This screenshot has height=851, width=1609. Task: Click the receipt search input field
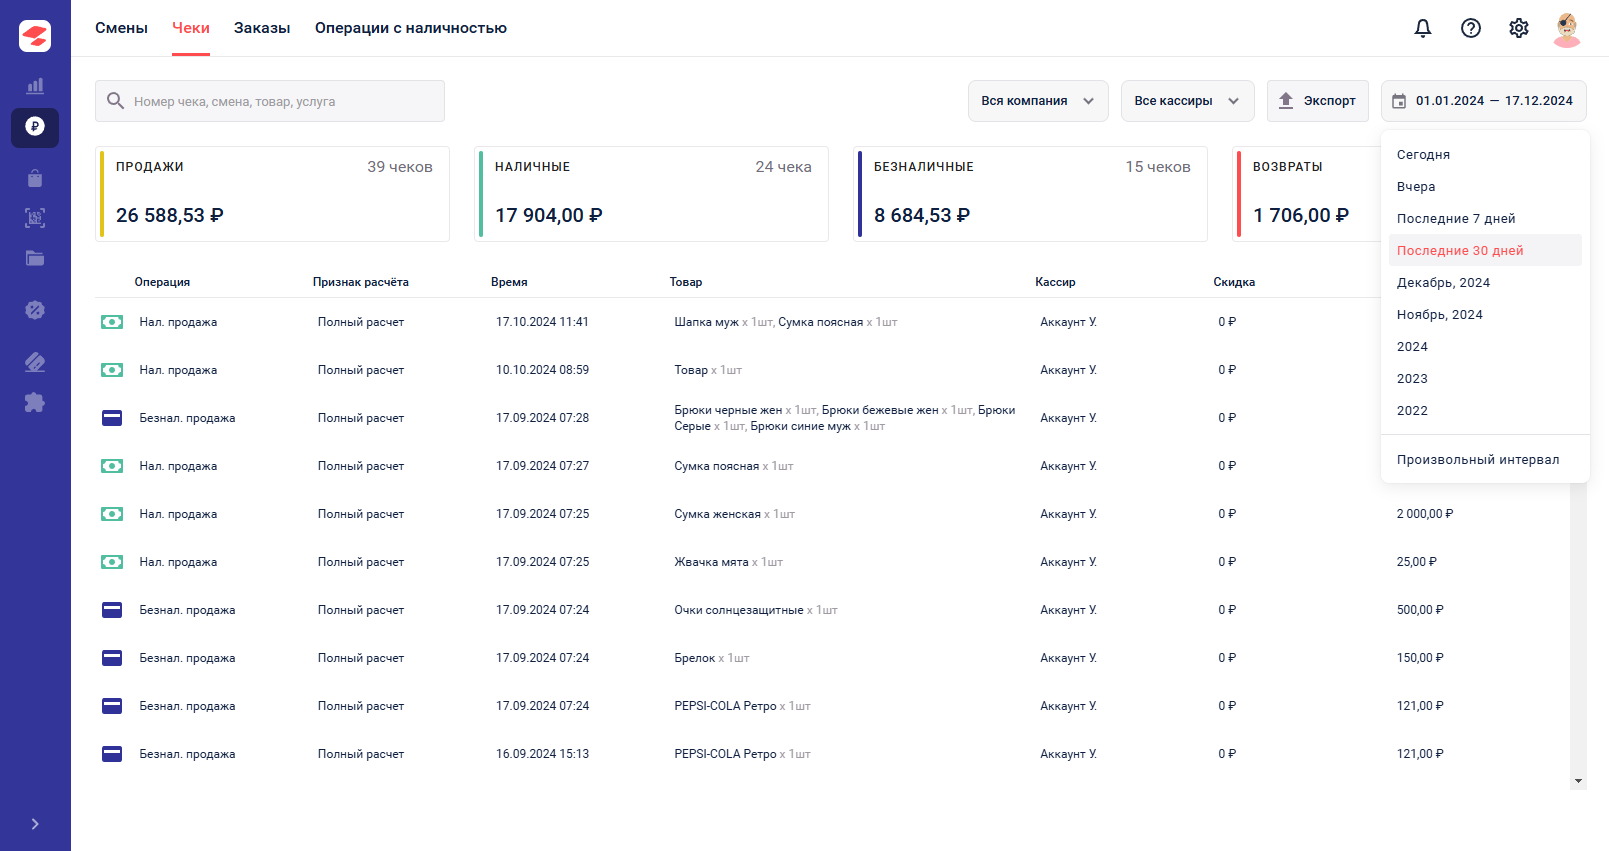[x=270, y=101]
